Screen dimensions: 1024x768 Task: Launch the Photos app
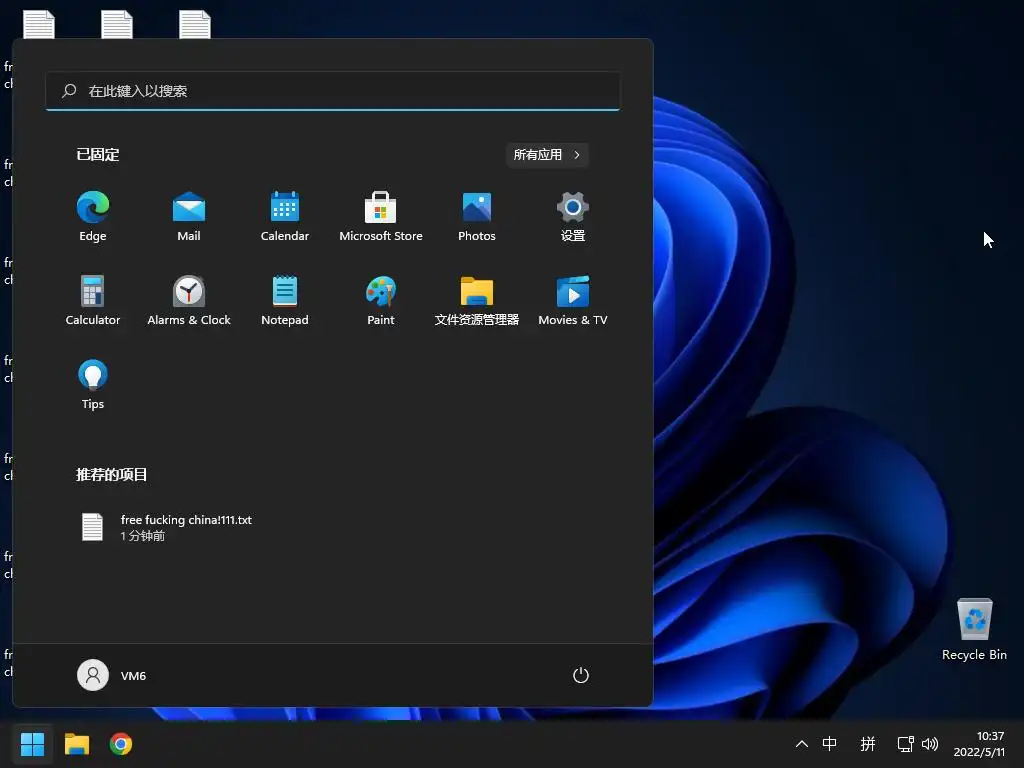[477, 216]
